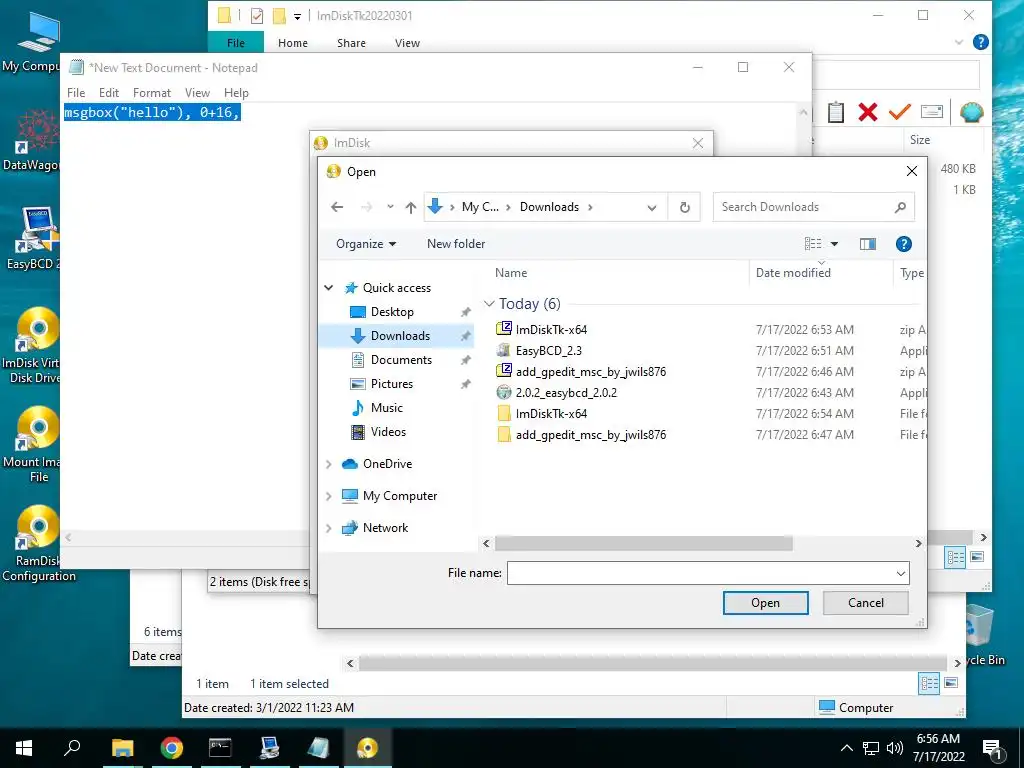Open Google Chrome from taskbar

tap(172, 748)
